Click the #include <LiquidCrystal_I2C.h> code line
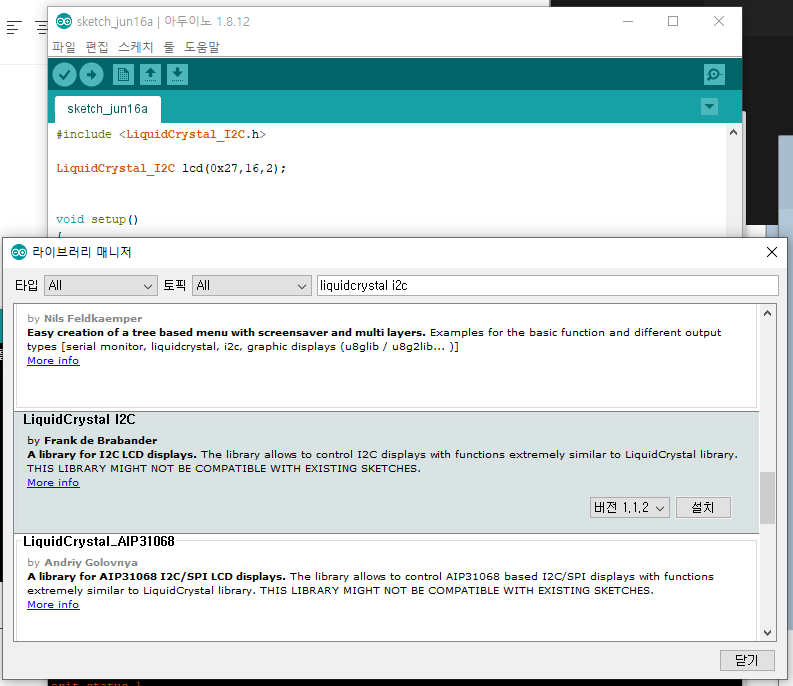 coord(161,135)
